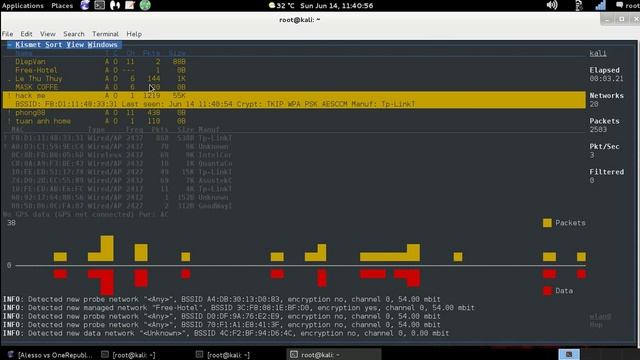Switch to active root@kali taskbar window

click(x=334, y=355)
